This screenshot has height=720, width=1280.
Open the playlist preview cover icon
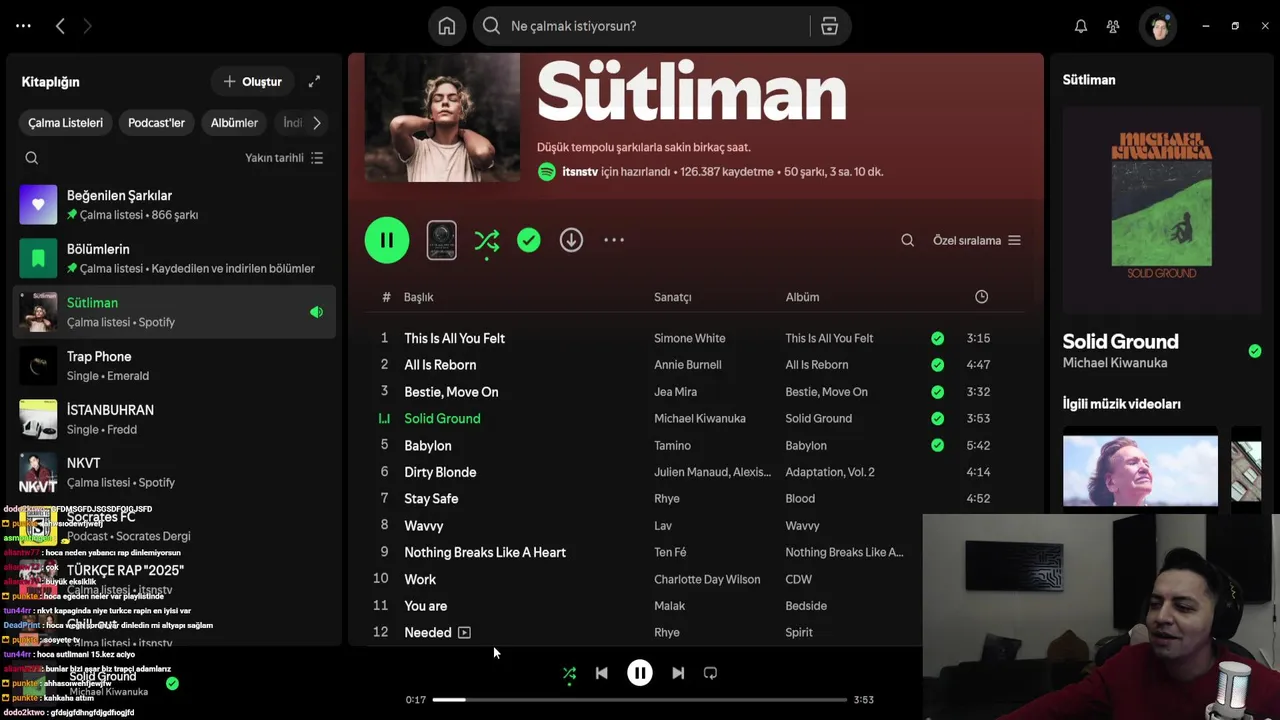coord(442,240)
